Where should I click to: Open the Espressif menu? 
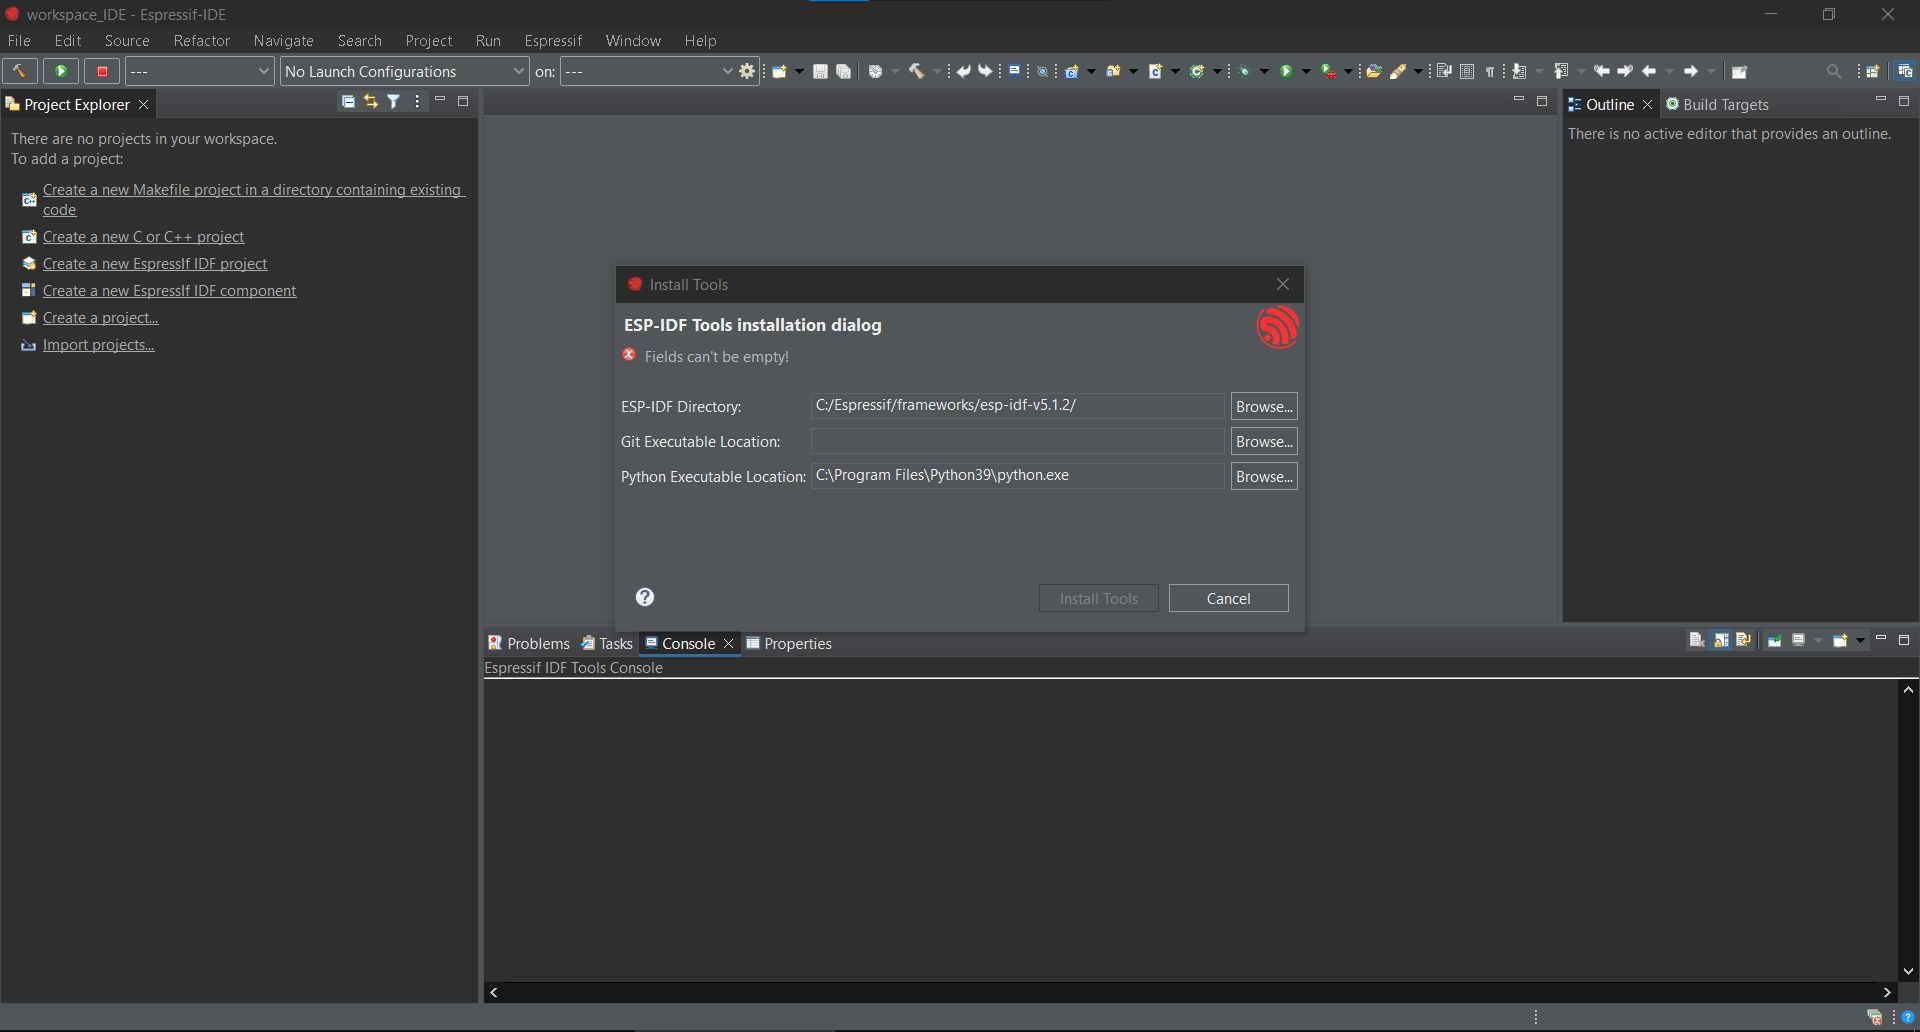[553, 41]
